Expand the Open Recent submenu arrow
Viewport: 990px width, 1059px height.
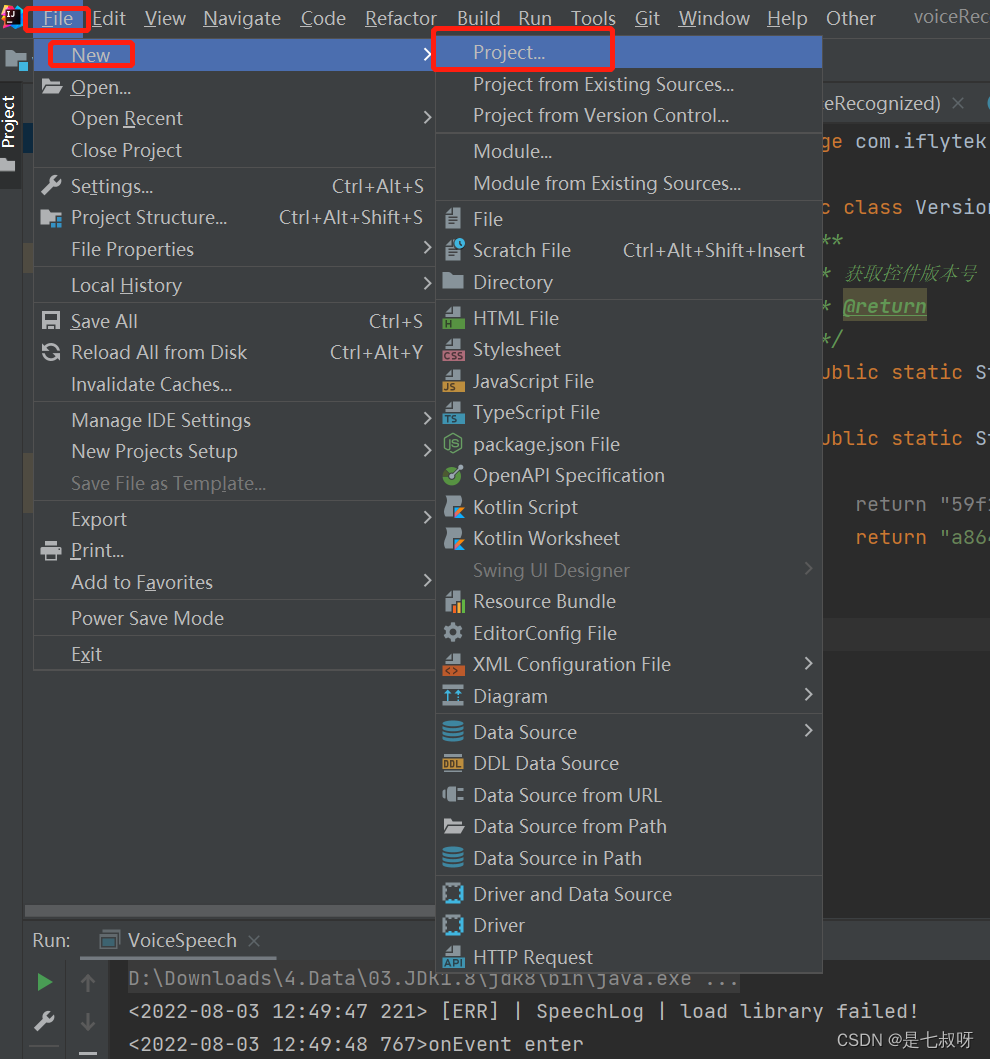(x=427, y=118)
